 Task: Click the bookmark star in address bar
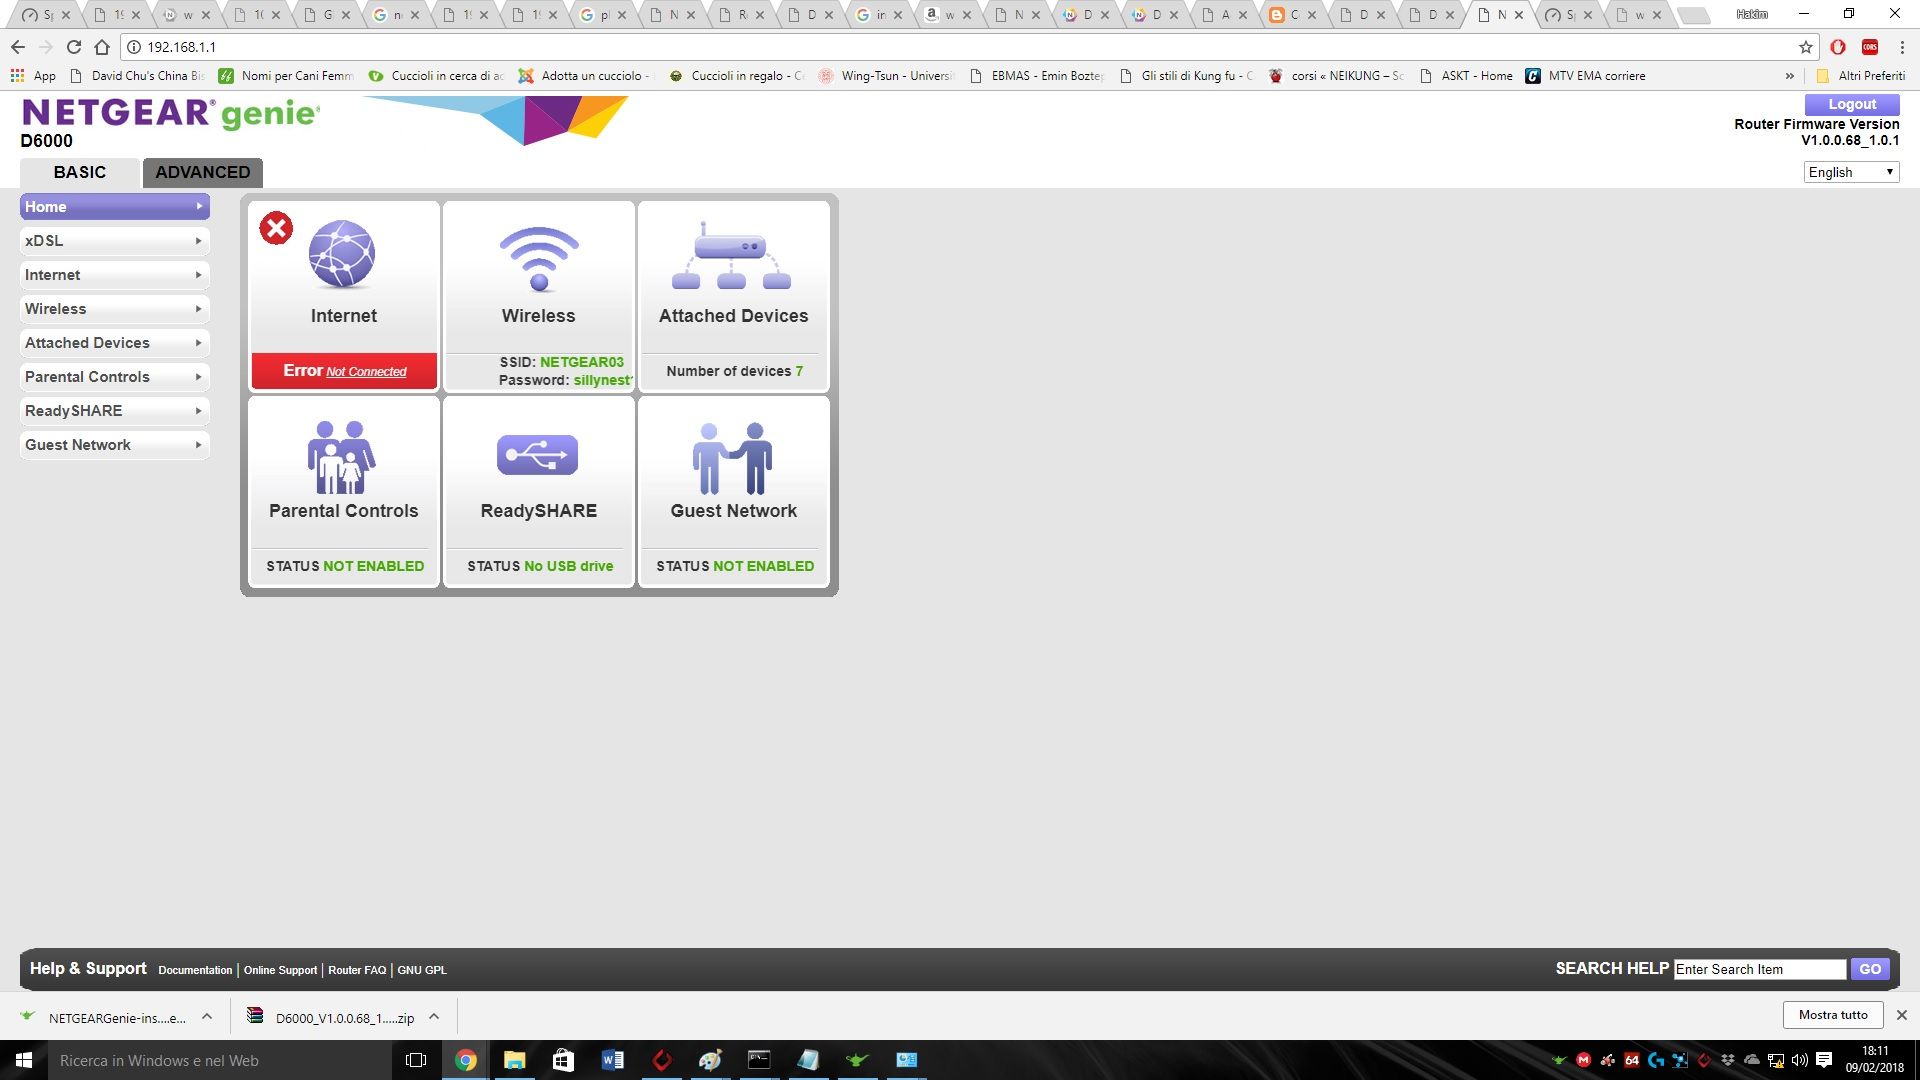click(x=1804, y=46)
